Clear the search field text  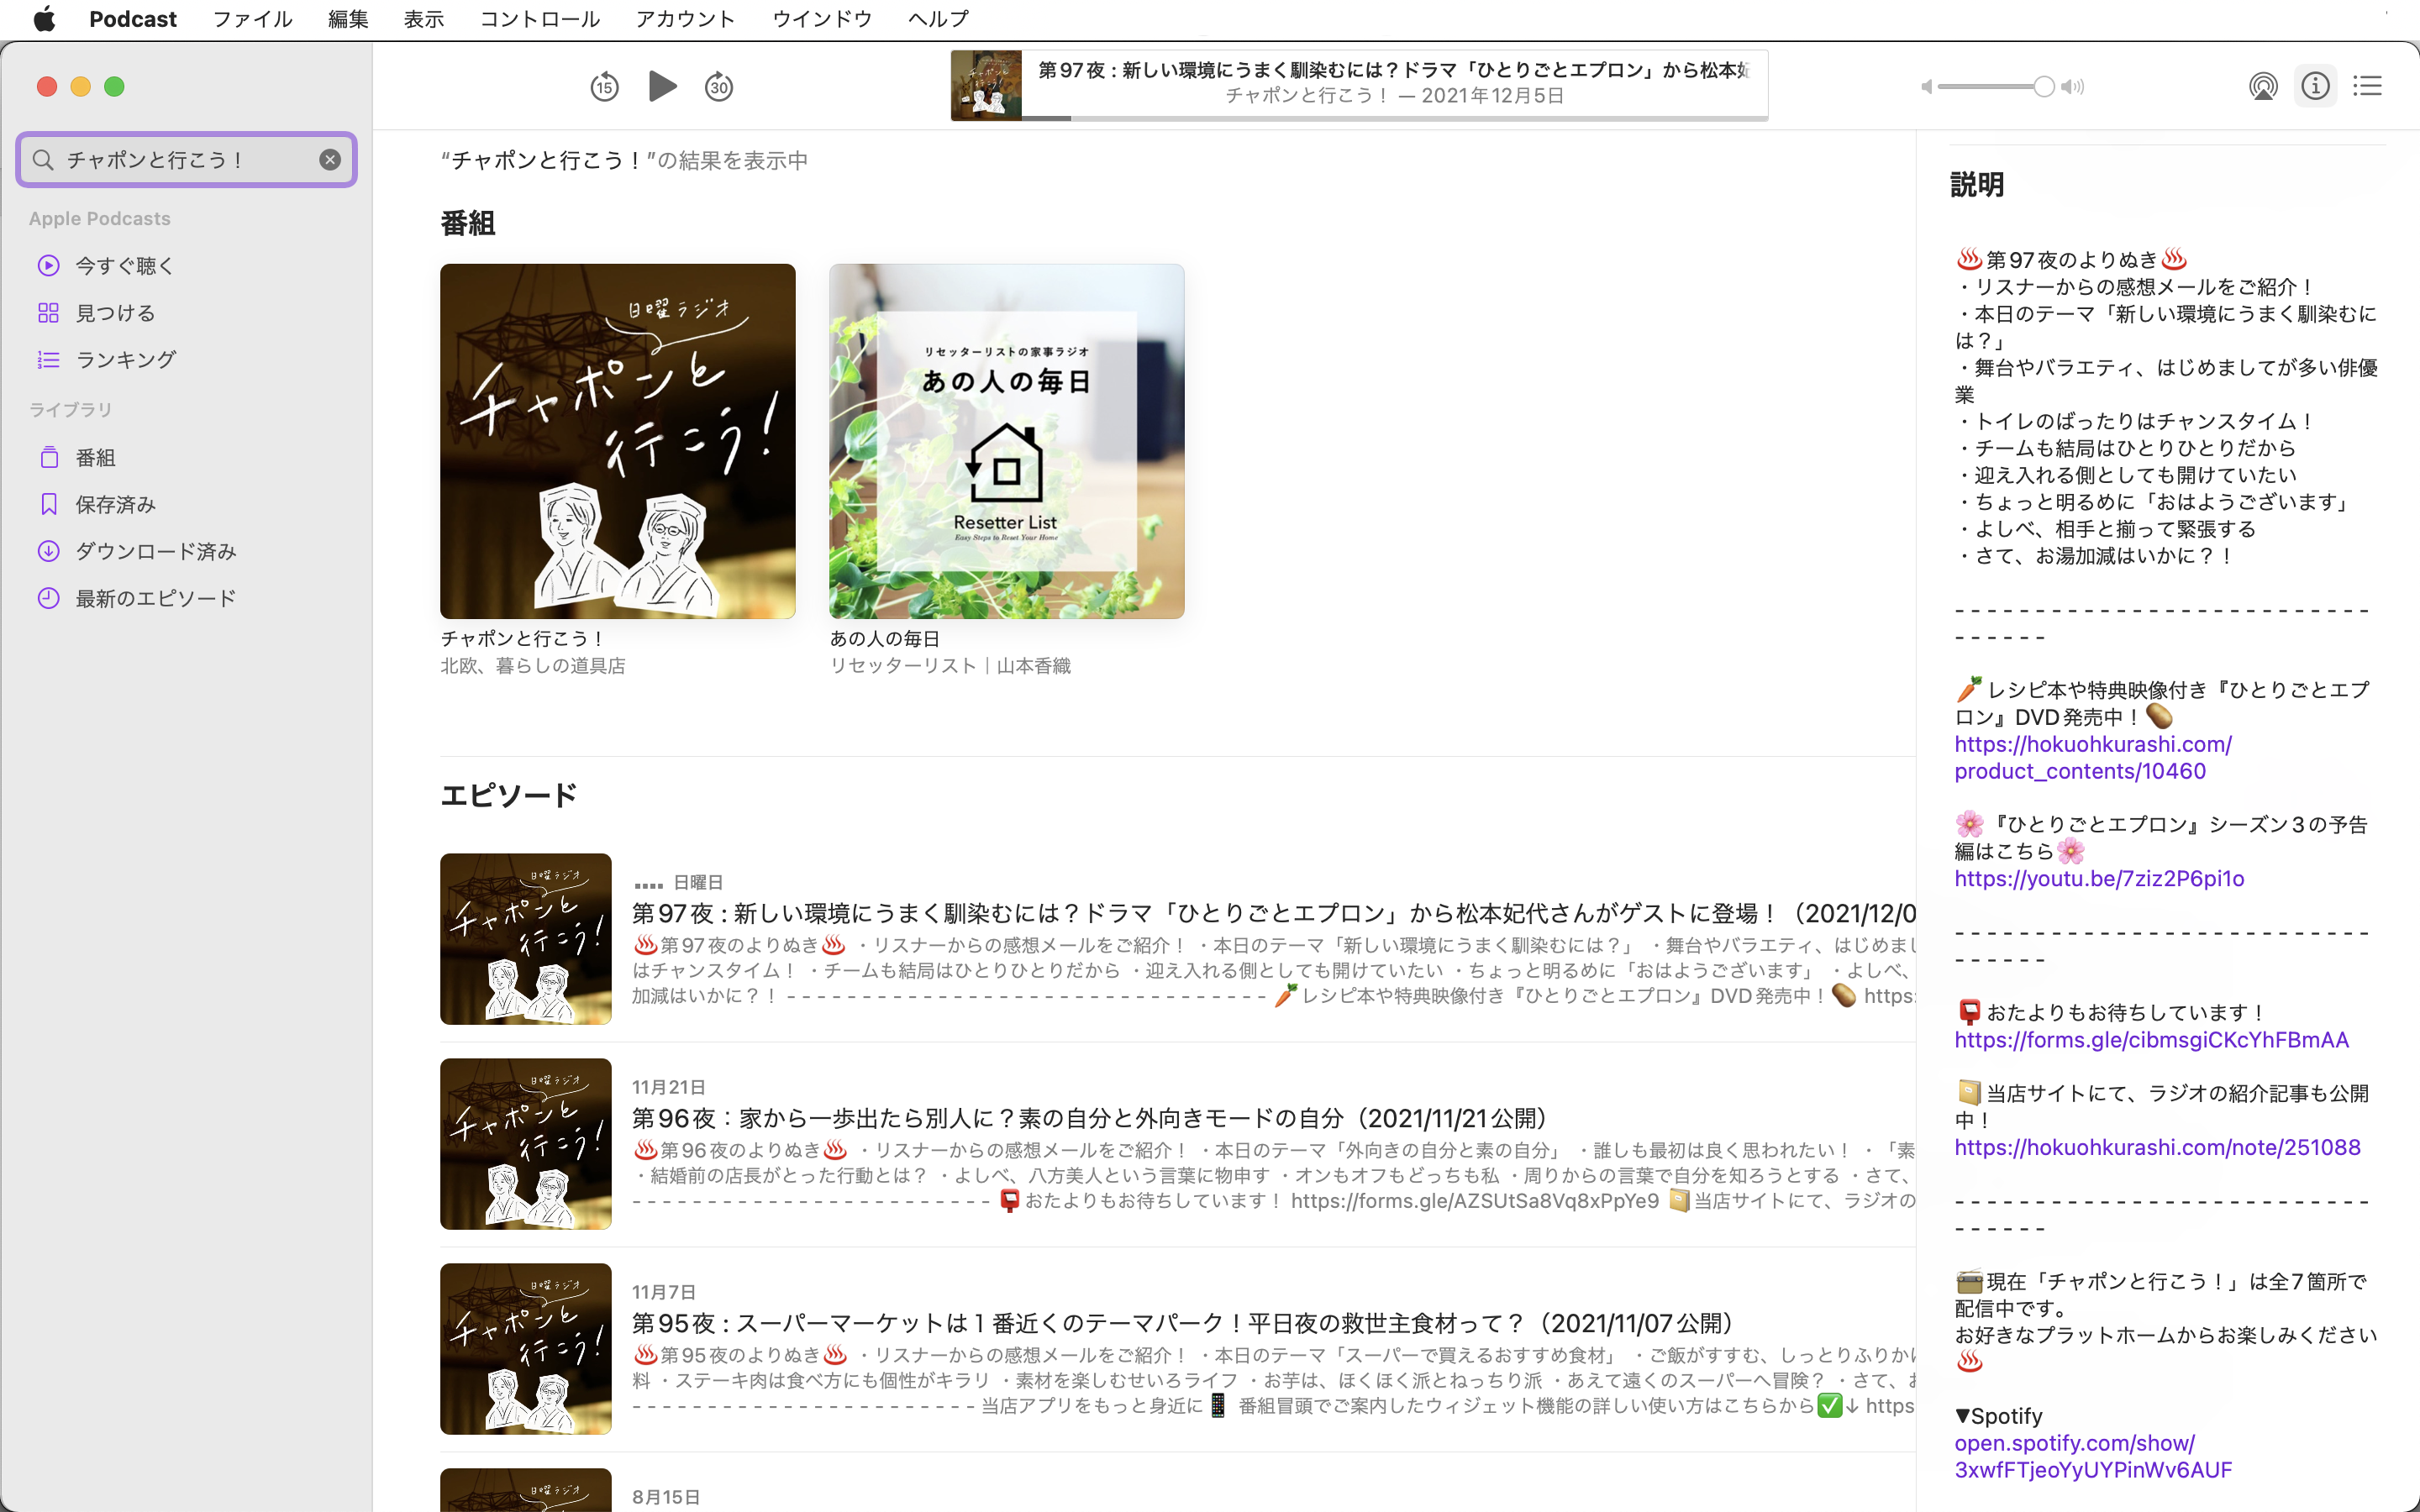pos(330,160)
